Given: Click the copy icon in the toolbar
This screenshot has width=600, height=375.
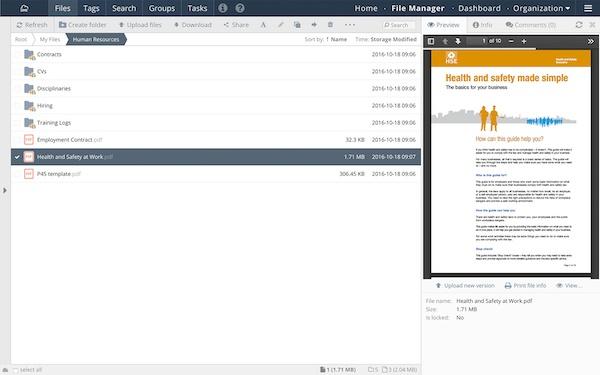Looking at the screenshot, I should point(297,25).
